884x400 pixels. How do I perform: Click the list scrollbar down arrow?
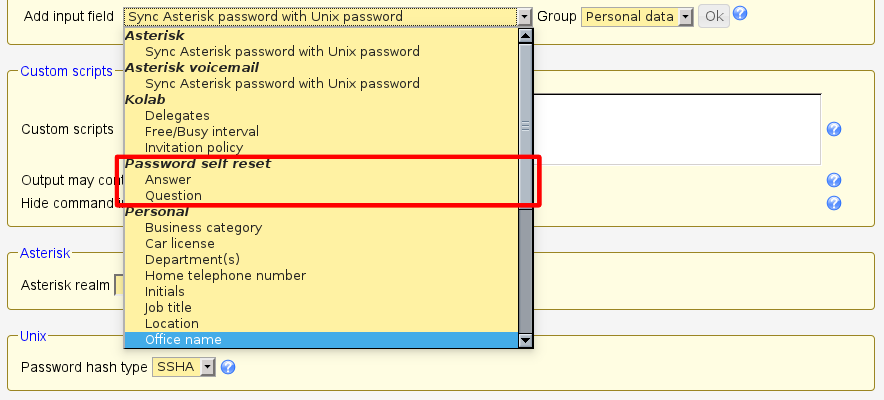point(526,341)
